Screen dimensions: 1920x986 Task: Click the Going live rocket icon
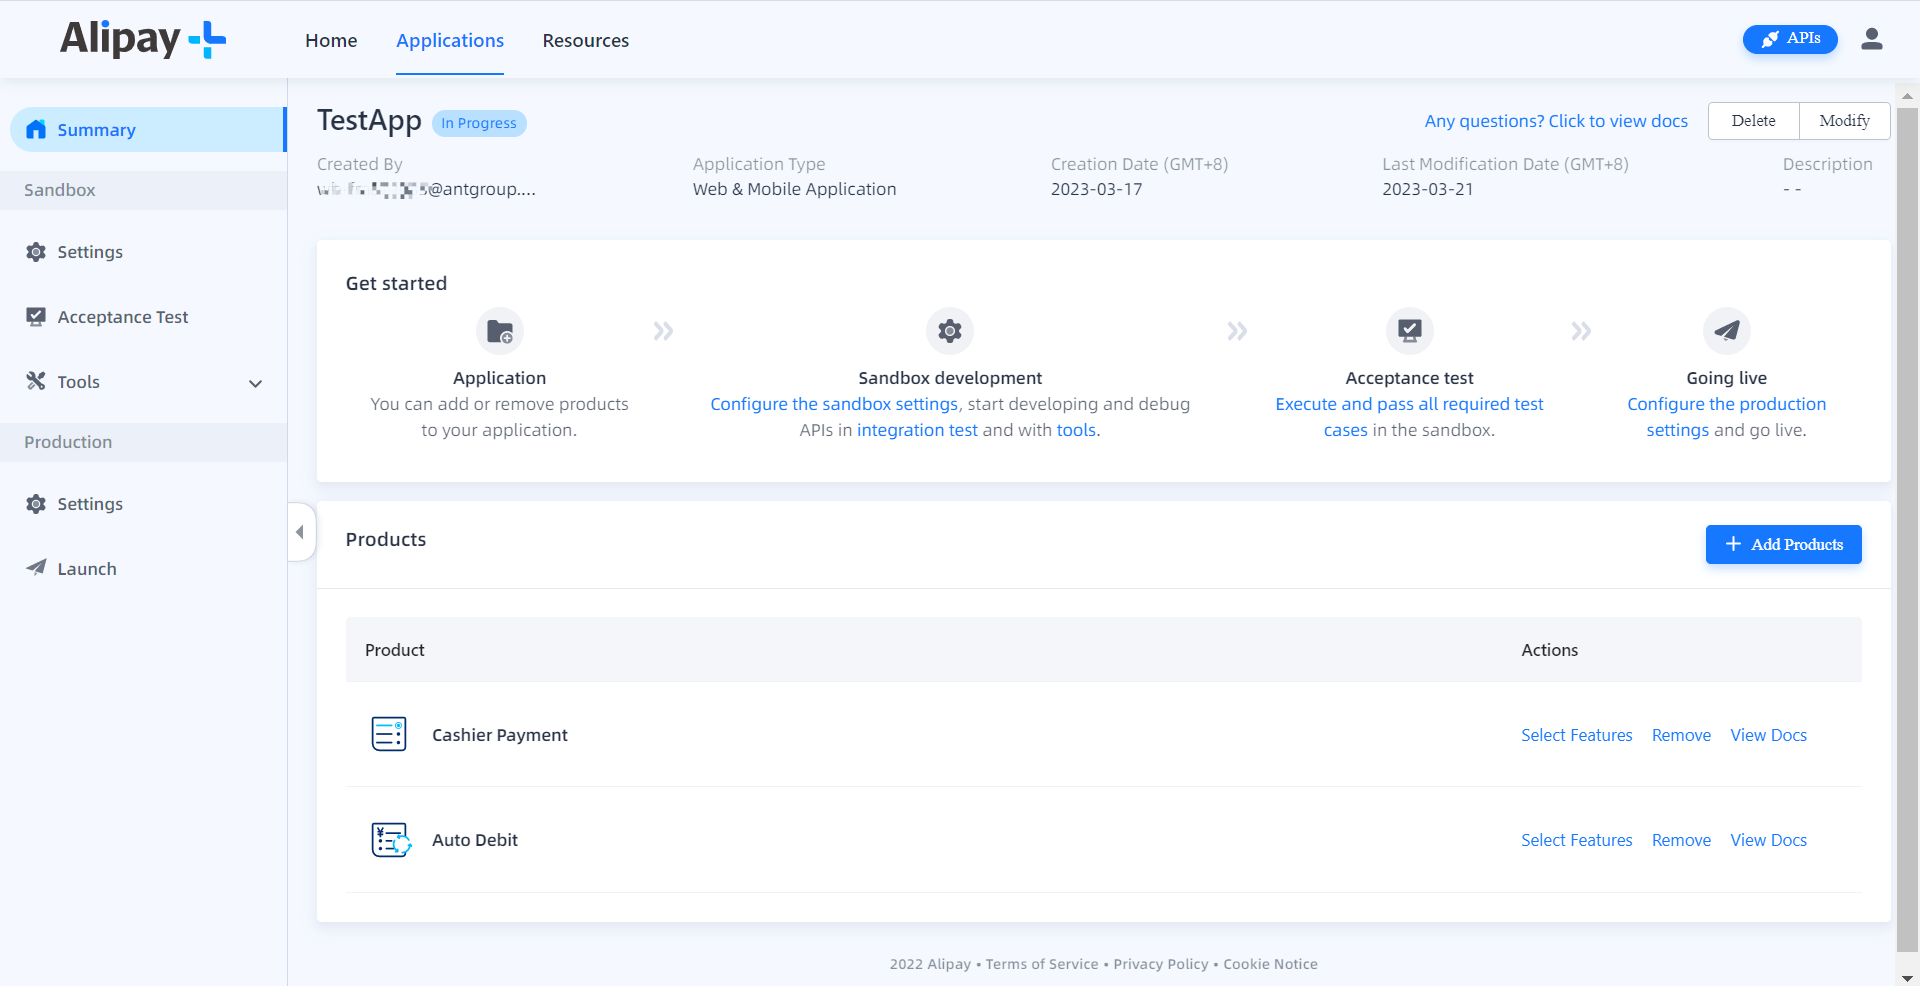click(x=1727, y=331)
